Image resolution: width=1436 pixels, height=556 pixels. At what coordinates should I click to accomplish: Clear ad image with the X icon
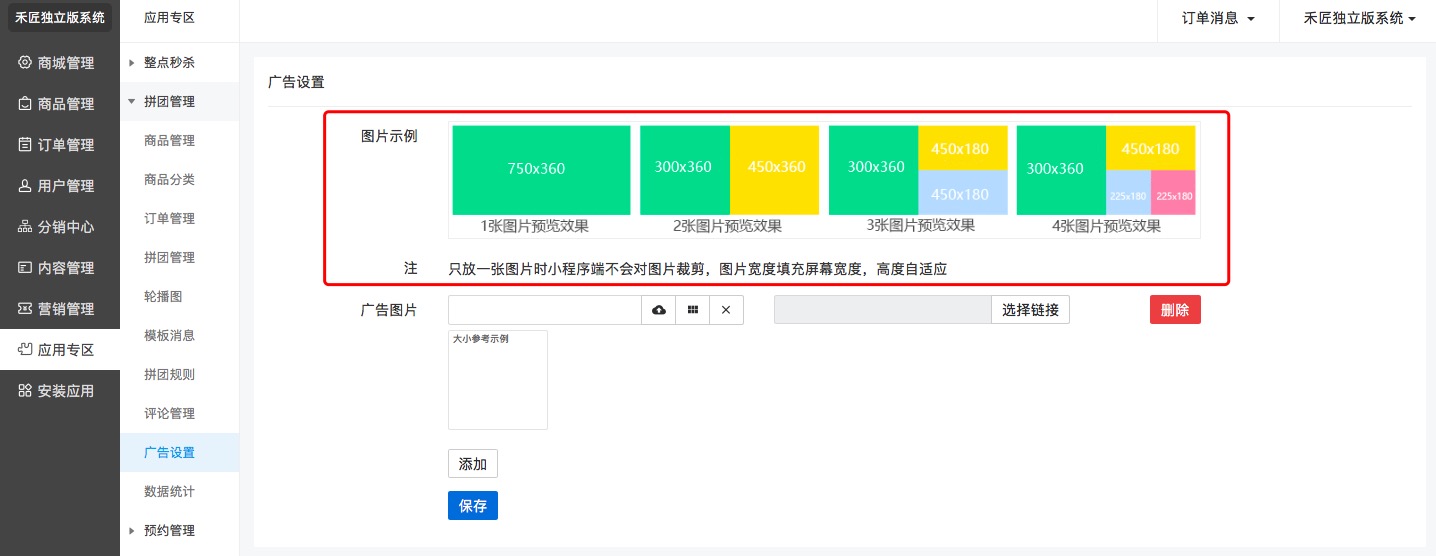(726, 310)
